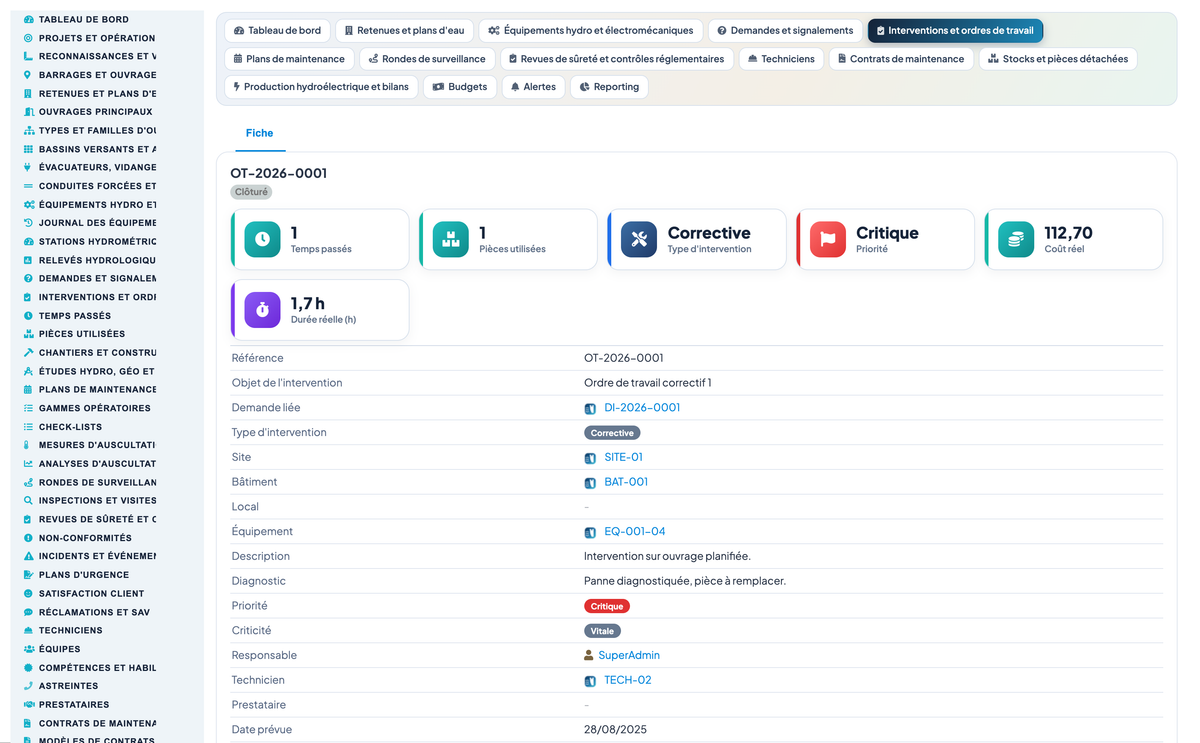Open Projets et opérations sidebar entry
This screenshot has width=1200, height=743.
(x=89, y=38)
